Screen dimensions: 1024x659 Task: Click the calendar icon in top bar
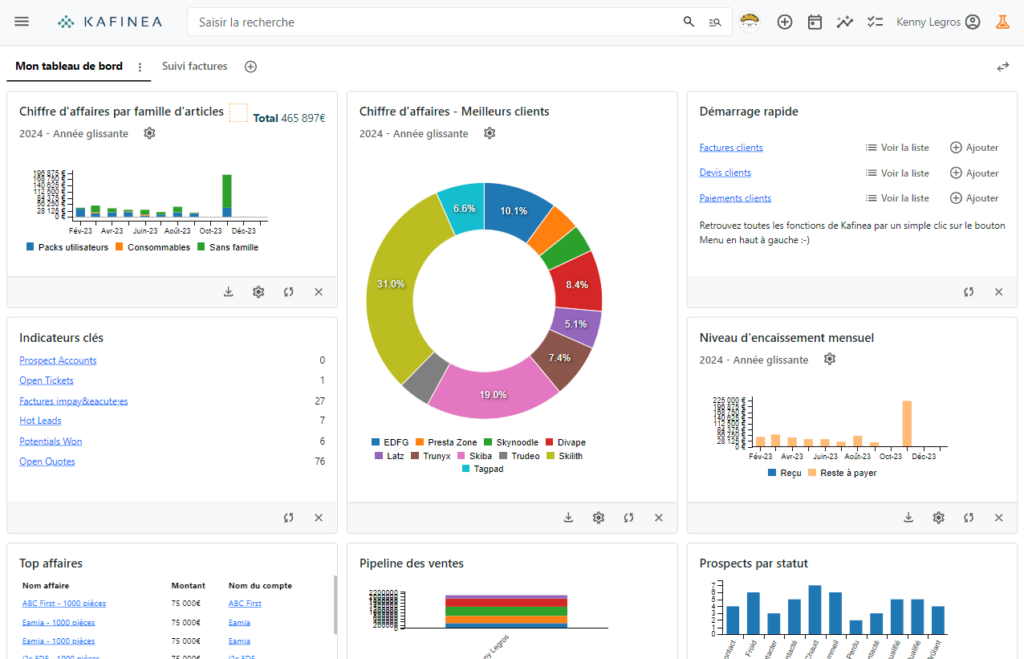pos(815,22)
